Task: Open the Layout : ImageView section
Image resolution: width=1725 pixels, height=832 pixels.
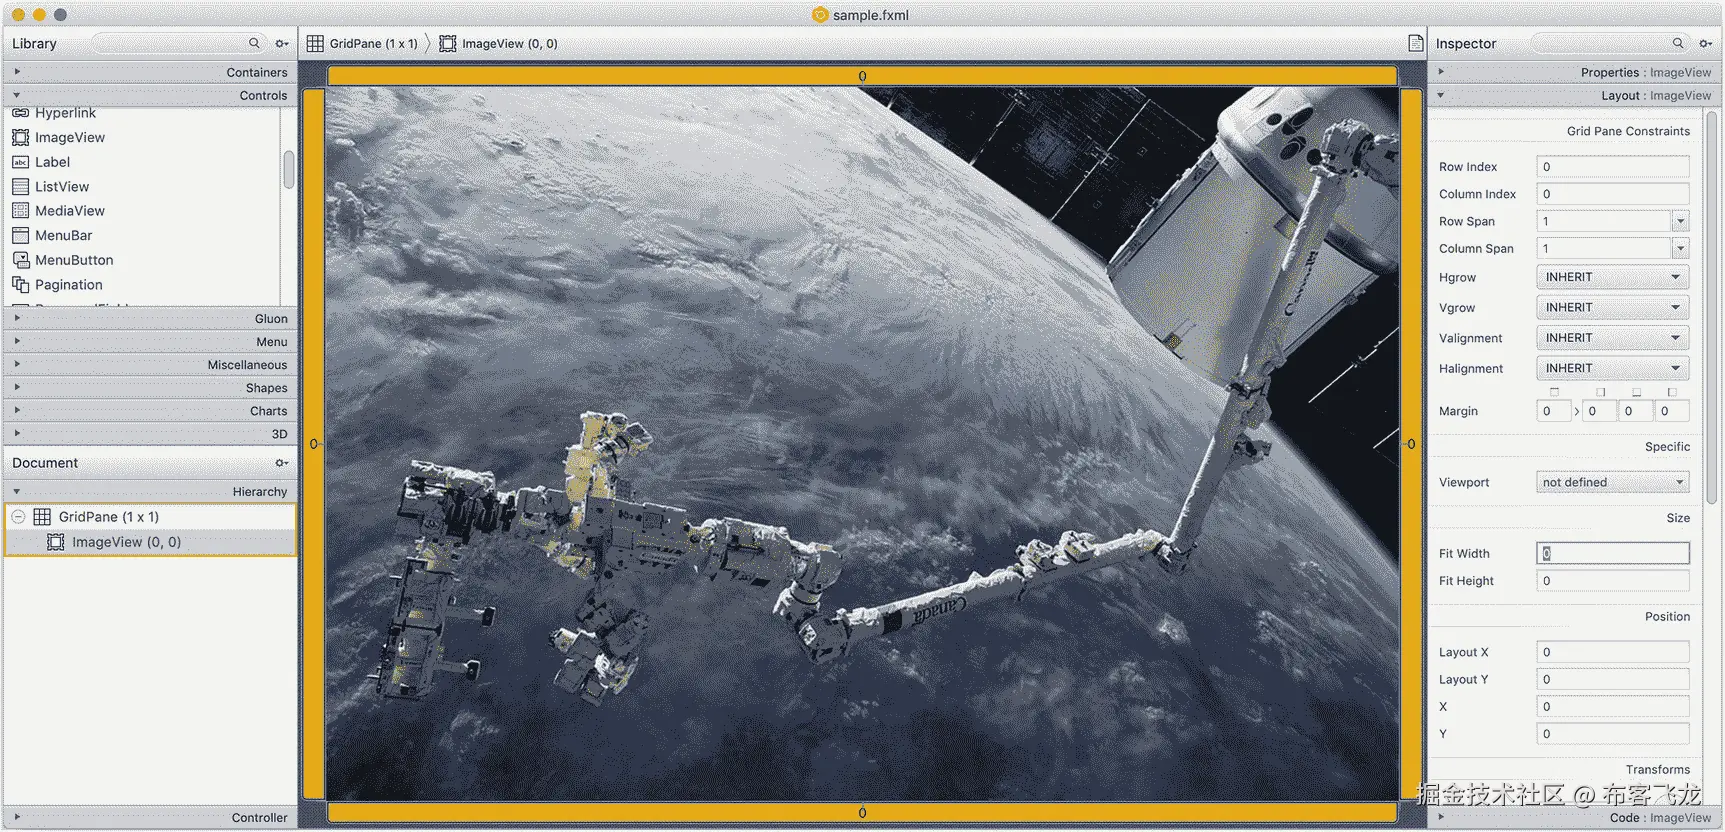Action: click(1574, 95)
